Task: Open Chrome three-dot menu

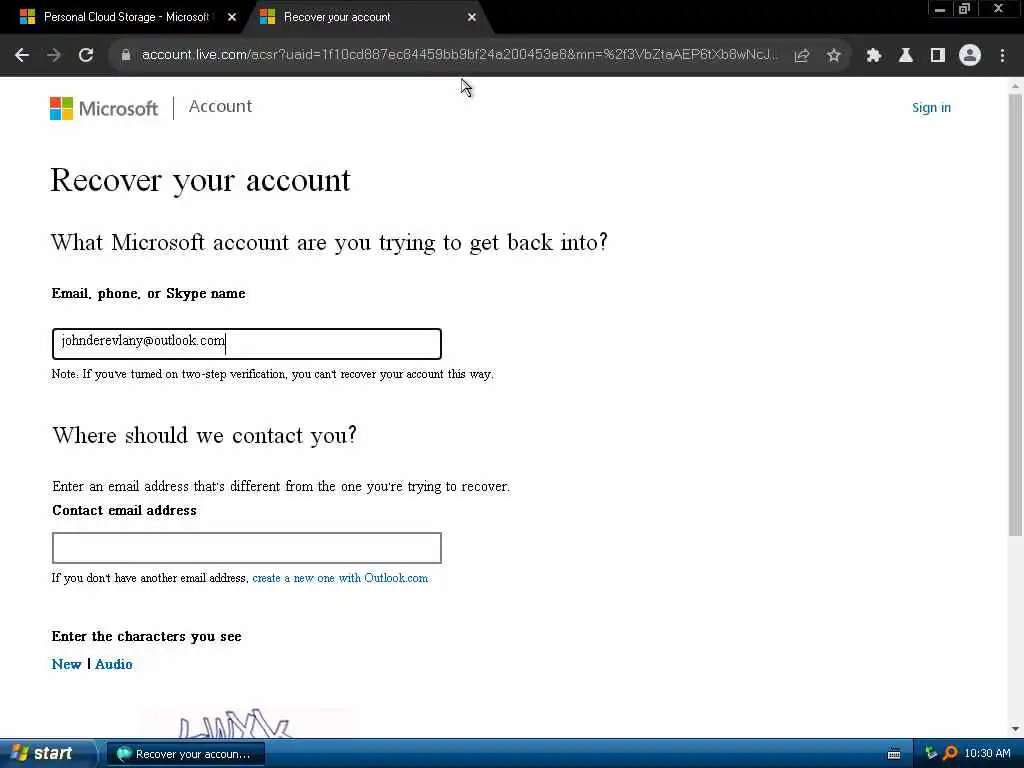Action: click(1002, 56)
